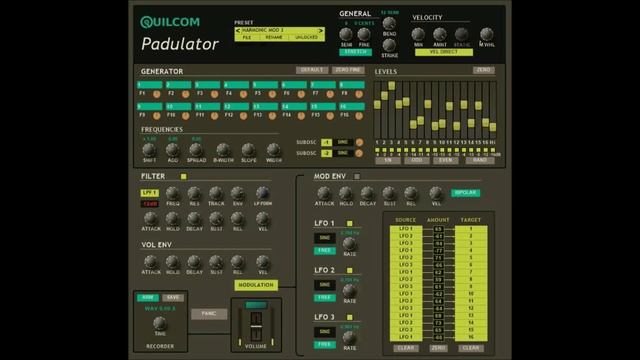The height and width of the screenshot is (360, 640).
Task: Click the velocity MIN knob
Action: [x=418, y=35]
